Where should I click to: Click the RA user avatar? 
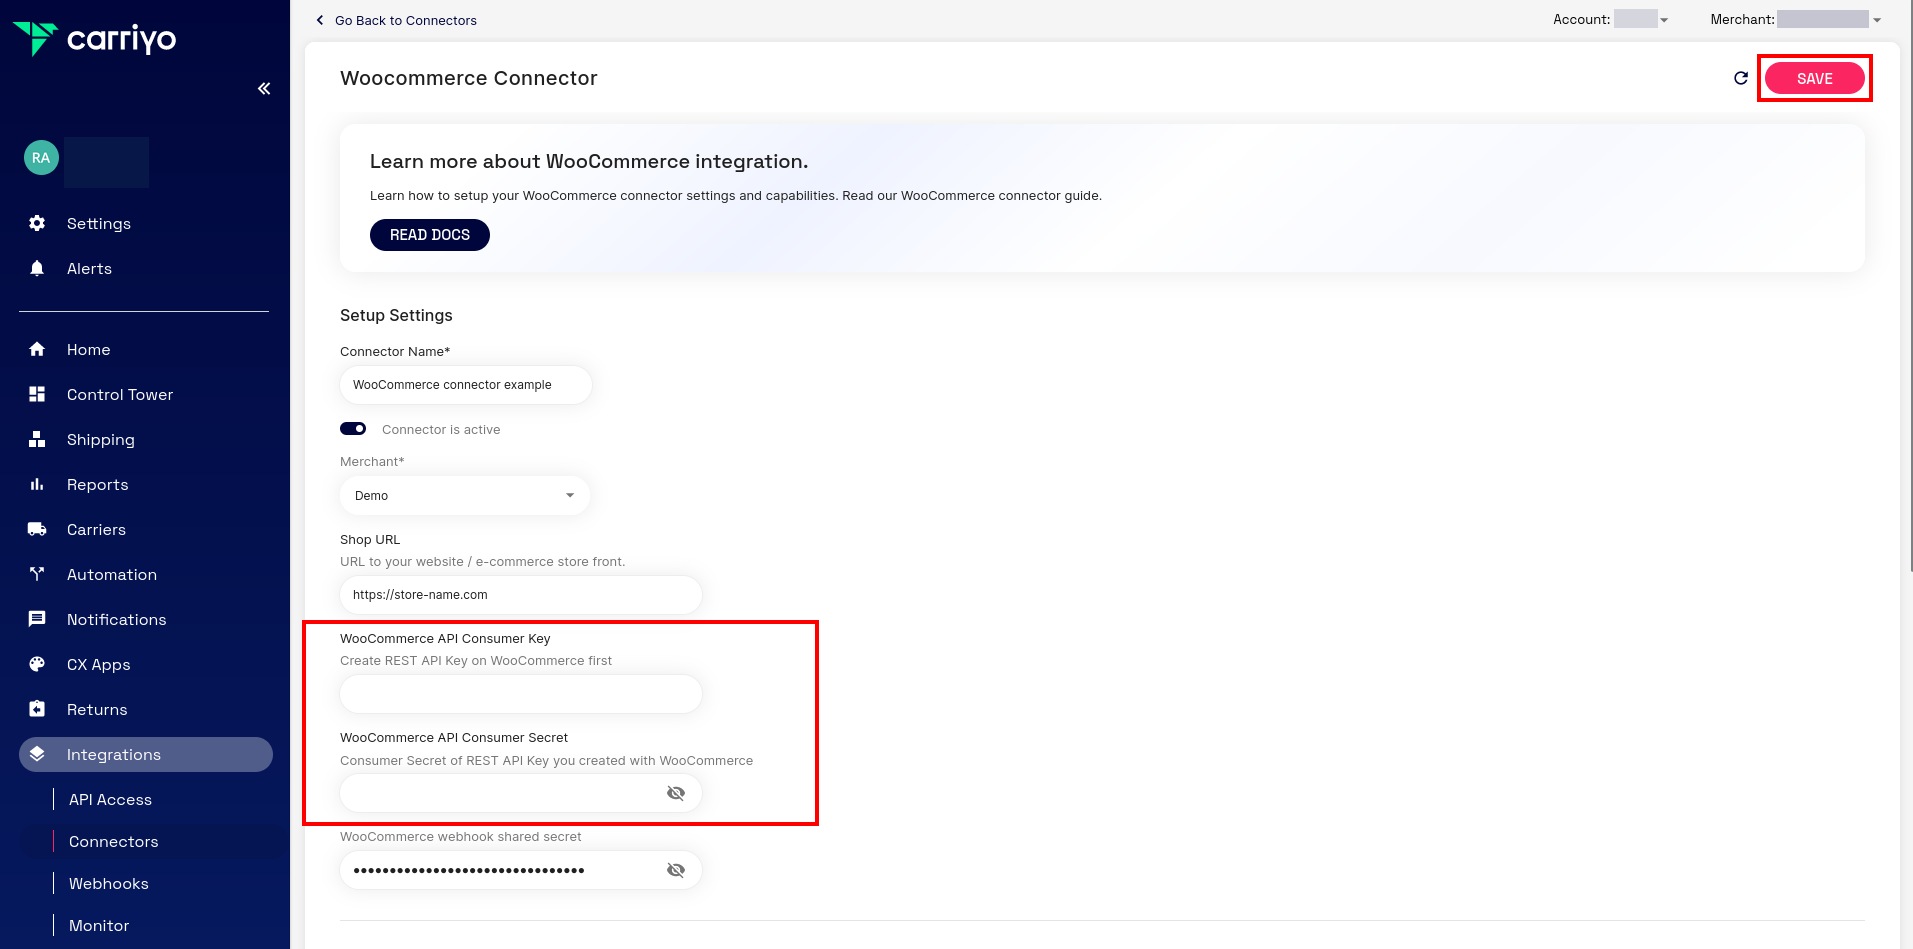41,158
